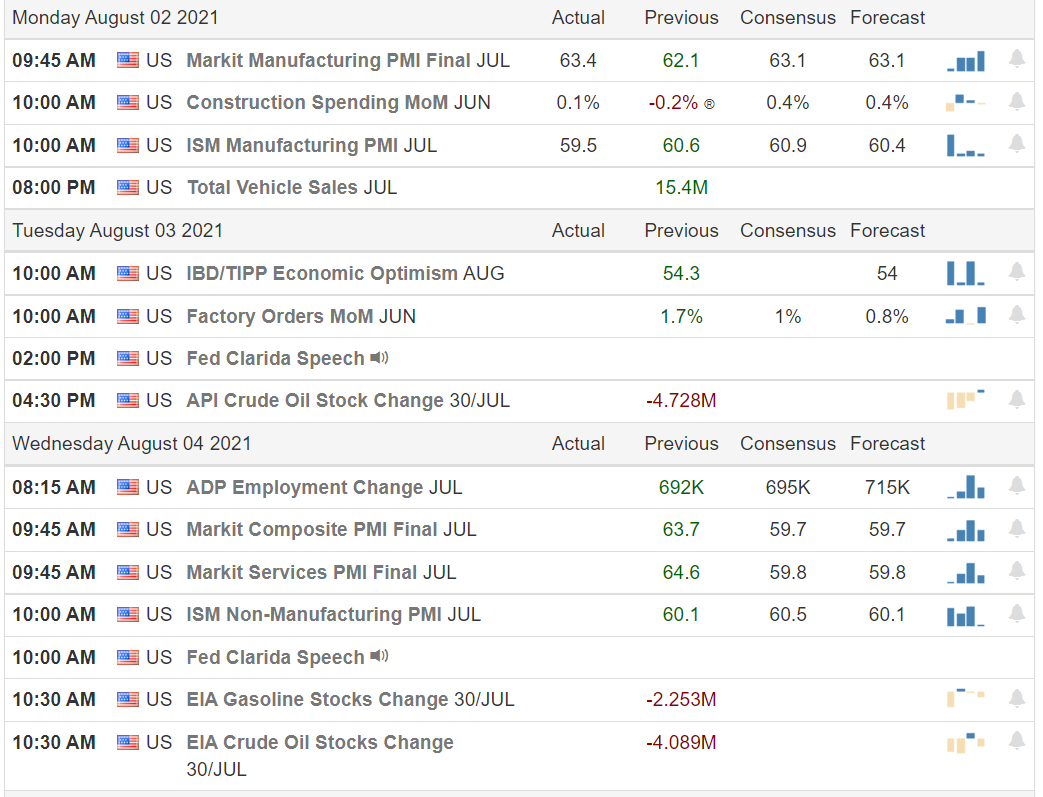Click the Forecast column header under Wednesday
1043x797 pixels.
pyautogui.click(x=887, y=443)
